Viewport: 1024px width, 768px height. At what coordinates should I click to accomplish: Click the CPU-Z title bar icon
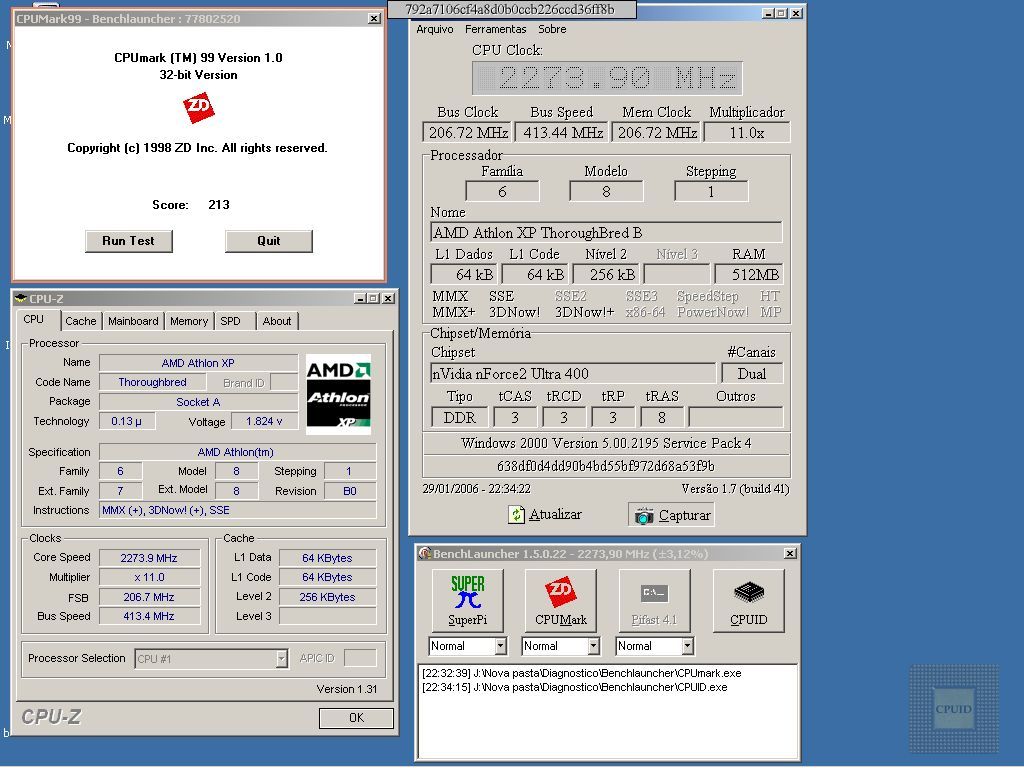[x=20, y=298]
